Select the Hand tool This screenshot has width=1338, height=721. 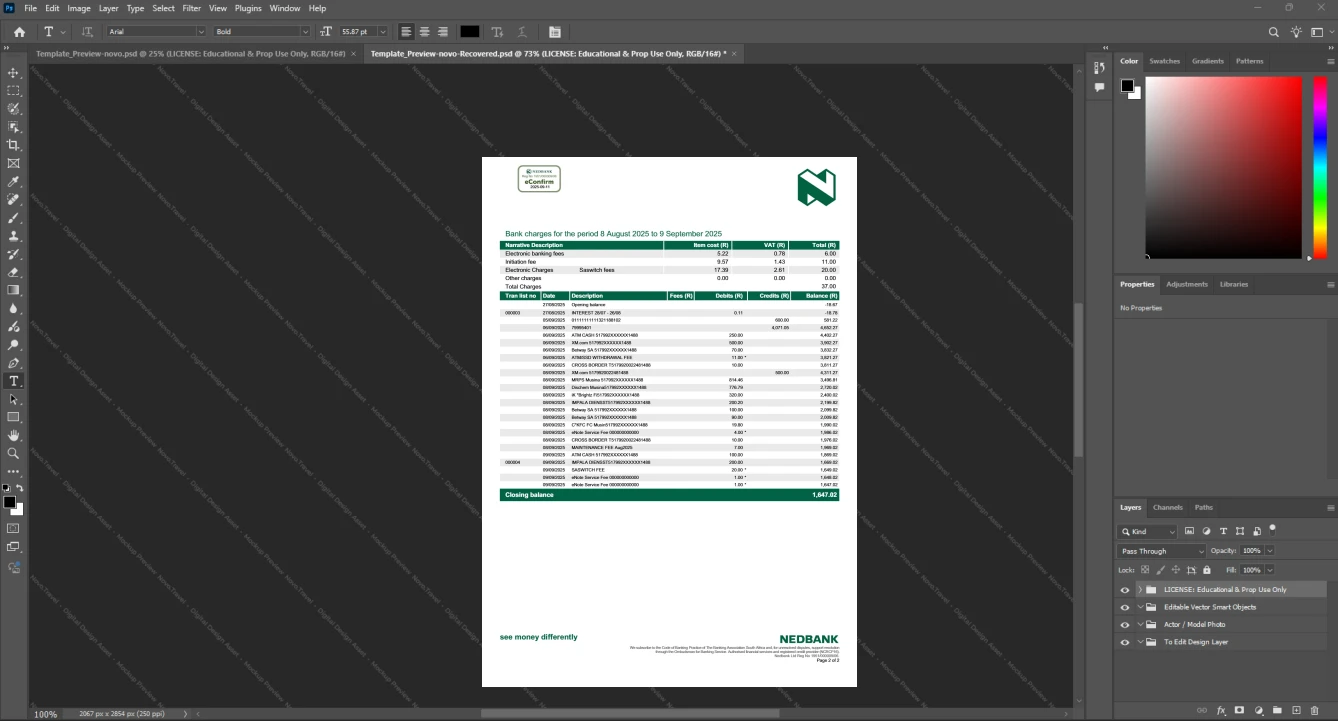click(x=14, y=435)
